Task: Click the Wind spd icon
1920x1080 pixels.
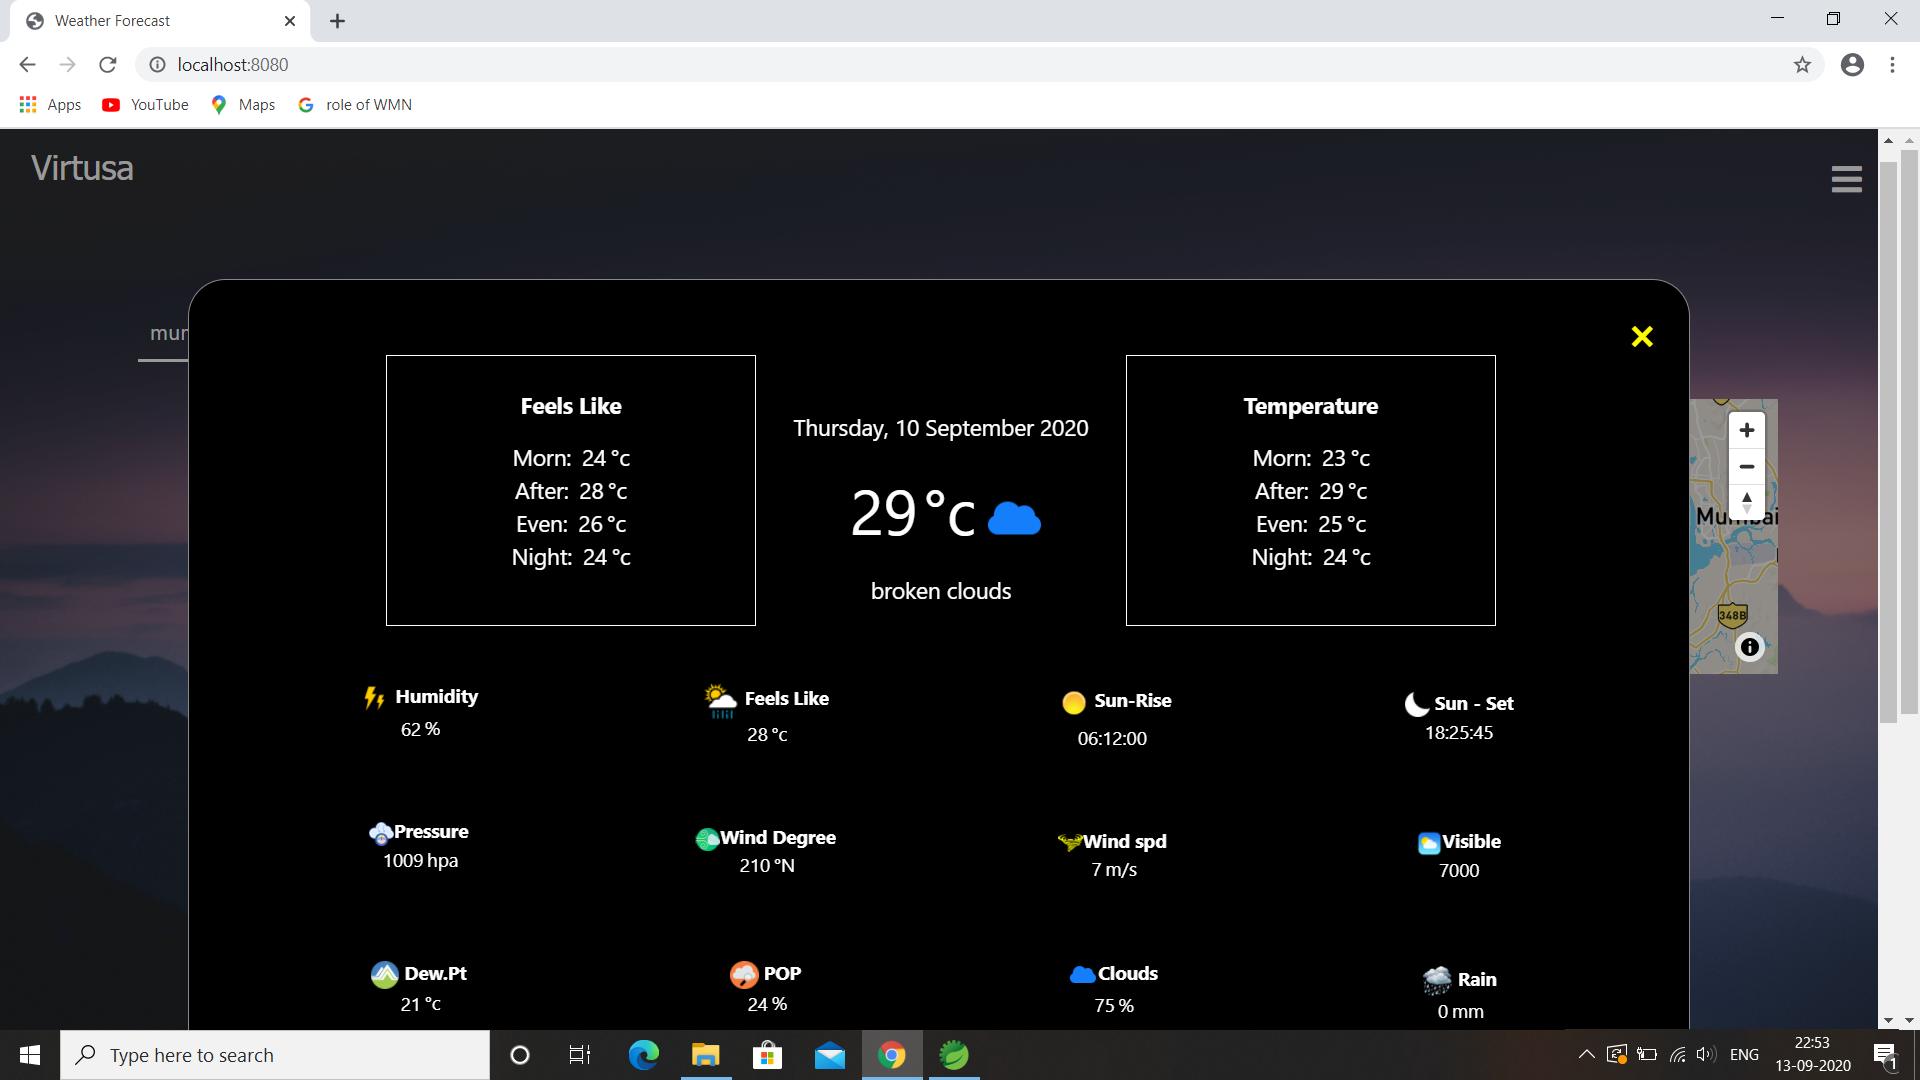Action: tap(1069, 841)
